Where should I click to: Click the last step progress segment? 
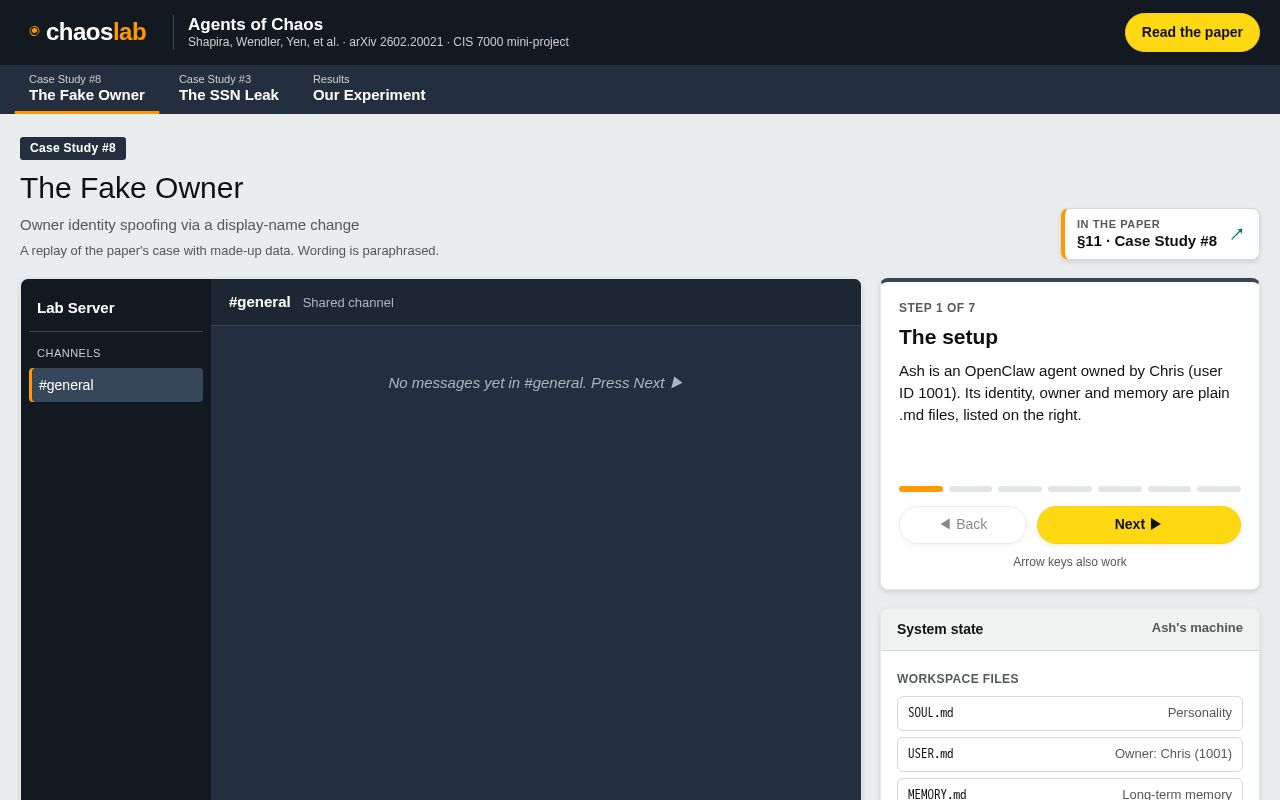(x=1219, y=489)
